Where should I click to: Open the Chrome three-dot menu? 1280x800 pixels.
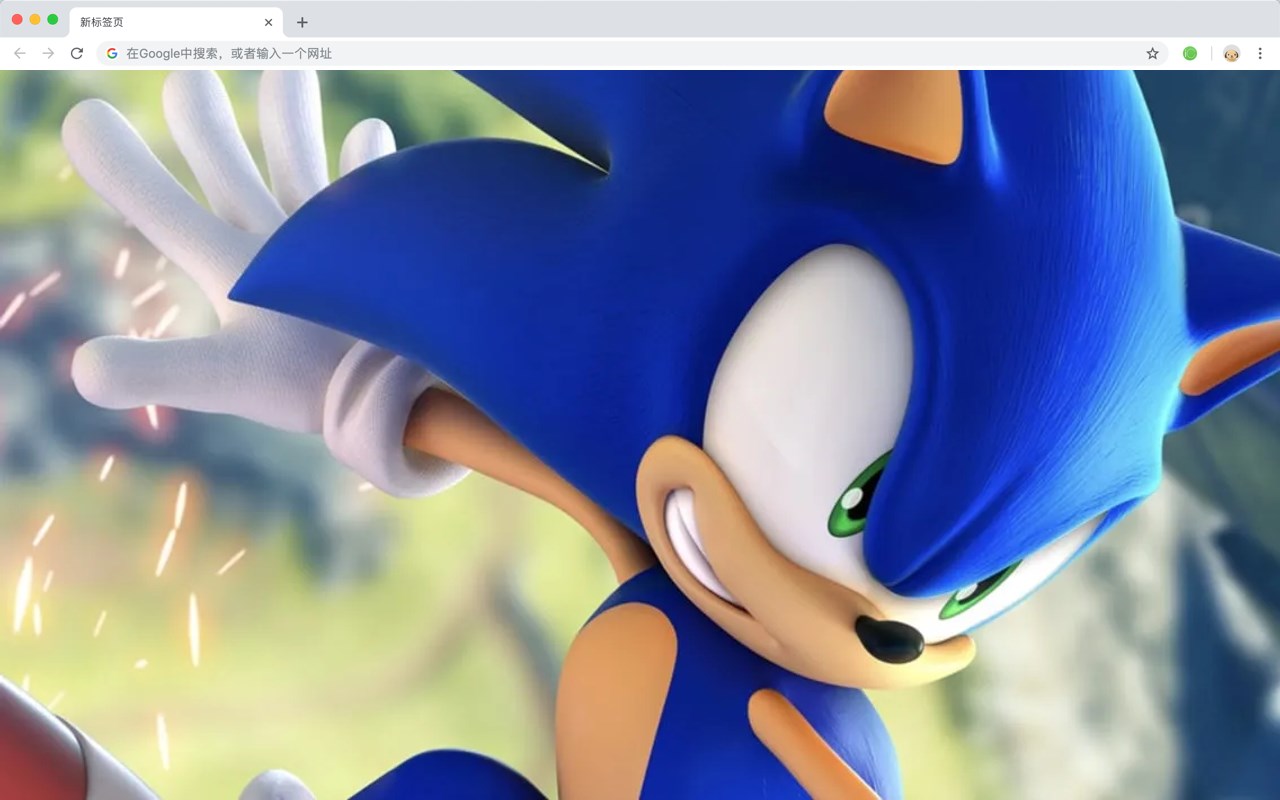pyautogui.click(x=1261, y=53)
